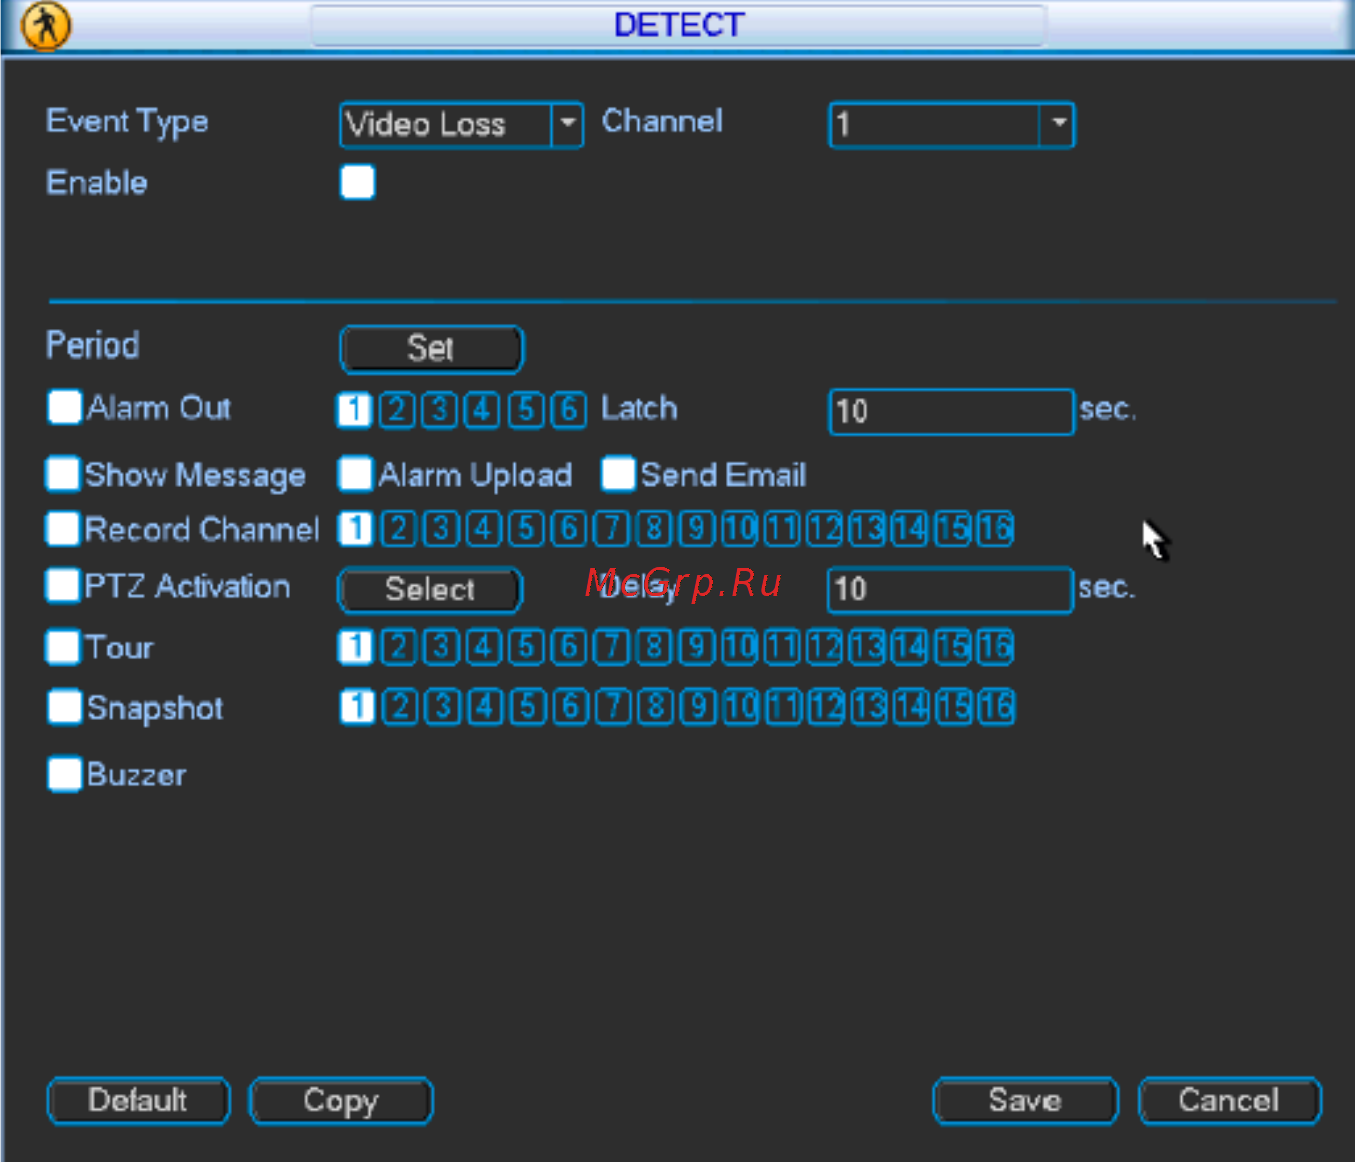This screenshot has width=1355, height=1162.
Task: Tick the Enable checkbox
Action: pyautogui.click(x=357, y=182)
